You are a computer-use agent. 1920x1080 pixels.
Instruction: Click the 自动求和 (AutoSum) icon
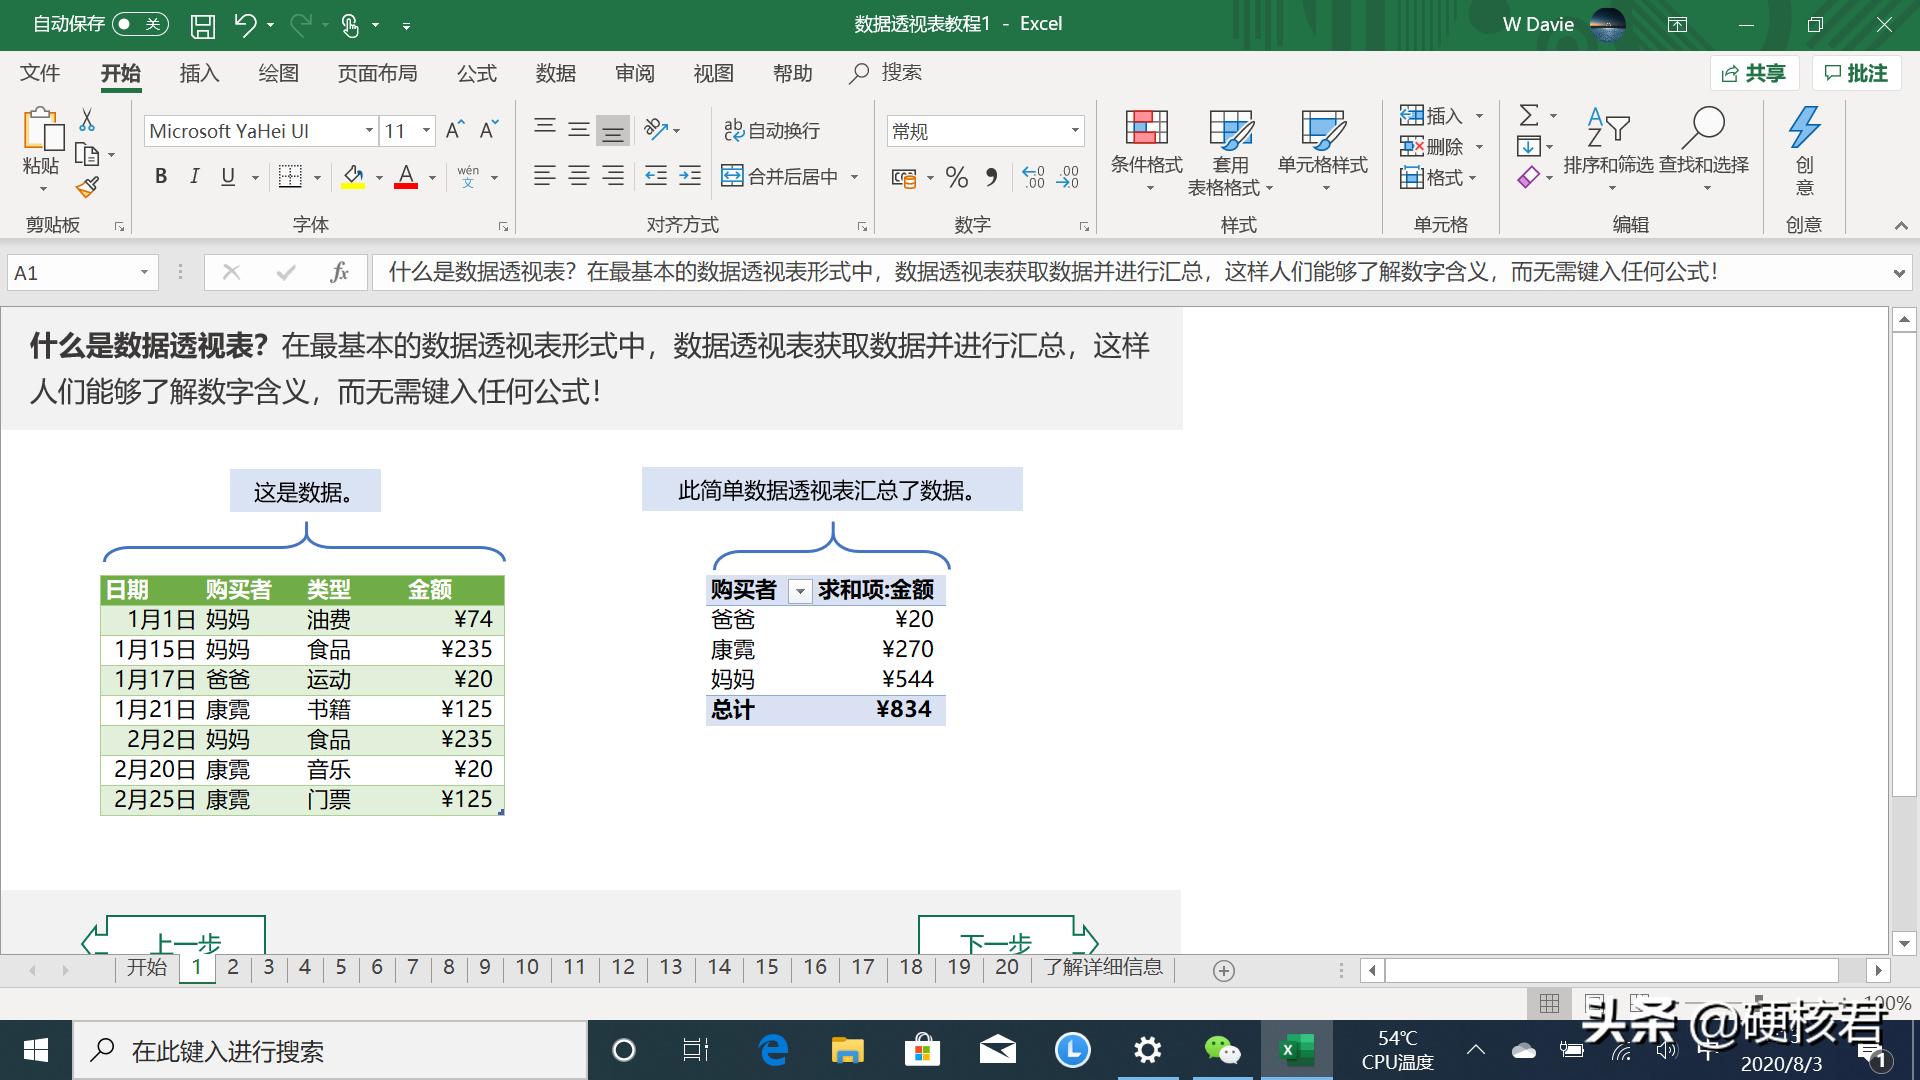(1527, 115)
